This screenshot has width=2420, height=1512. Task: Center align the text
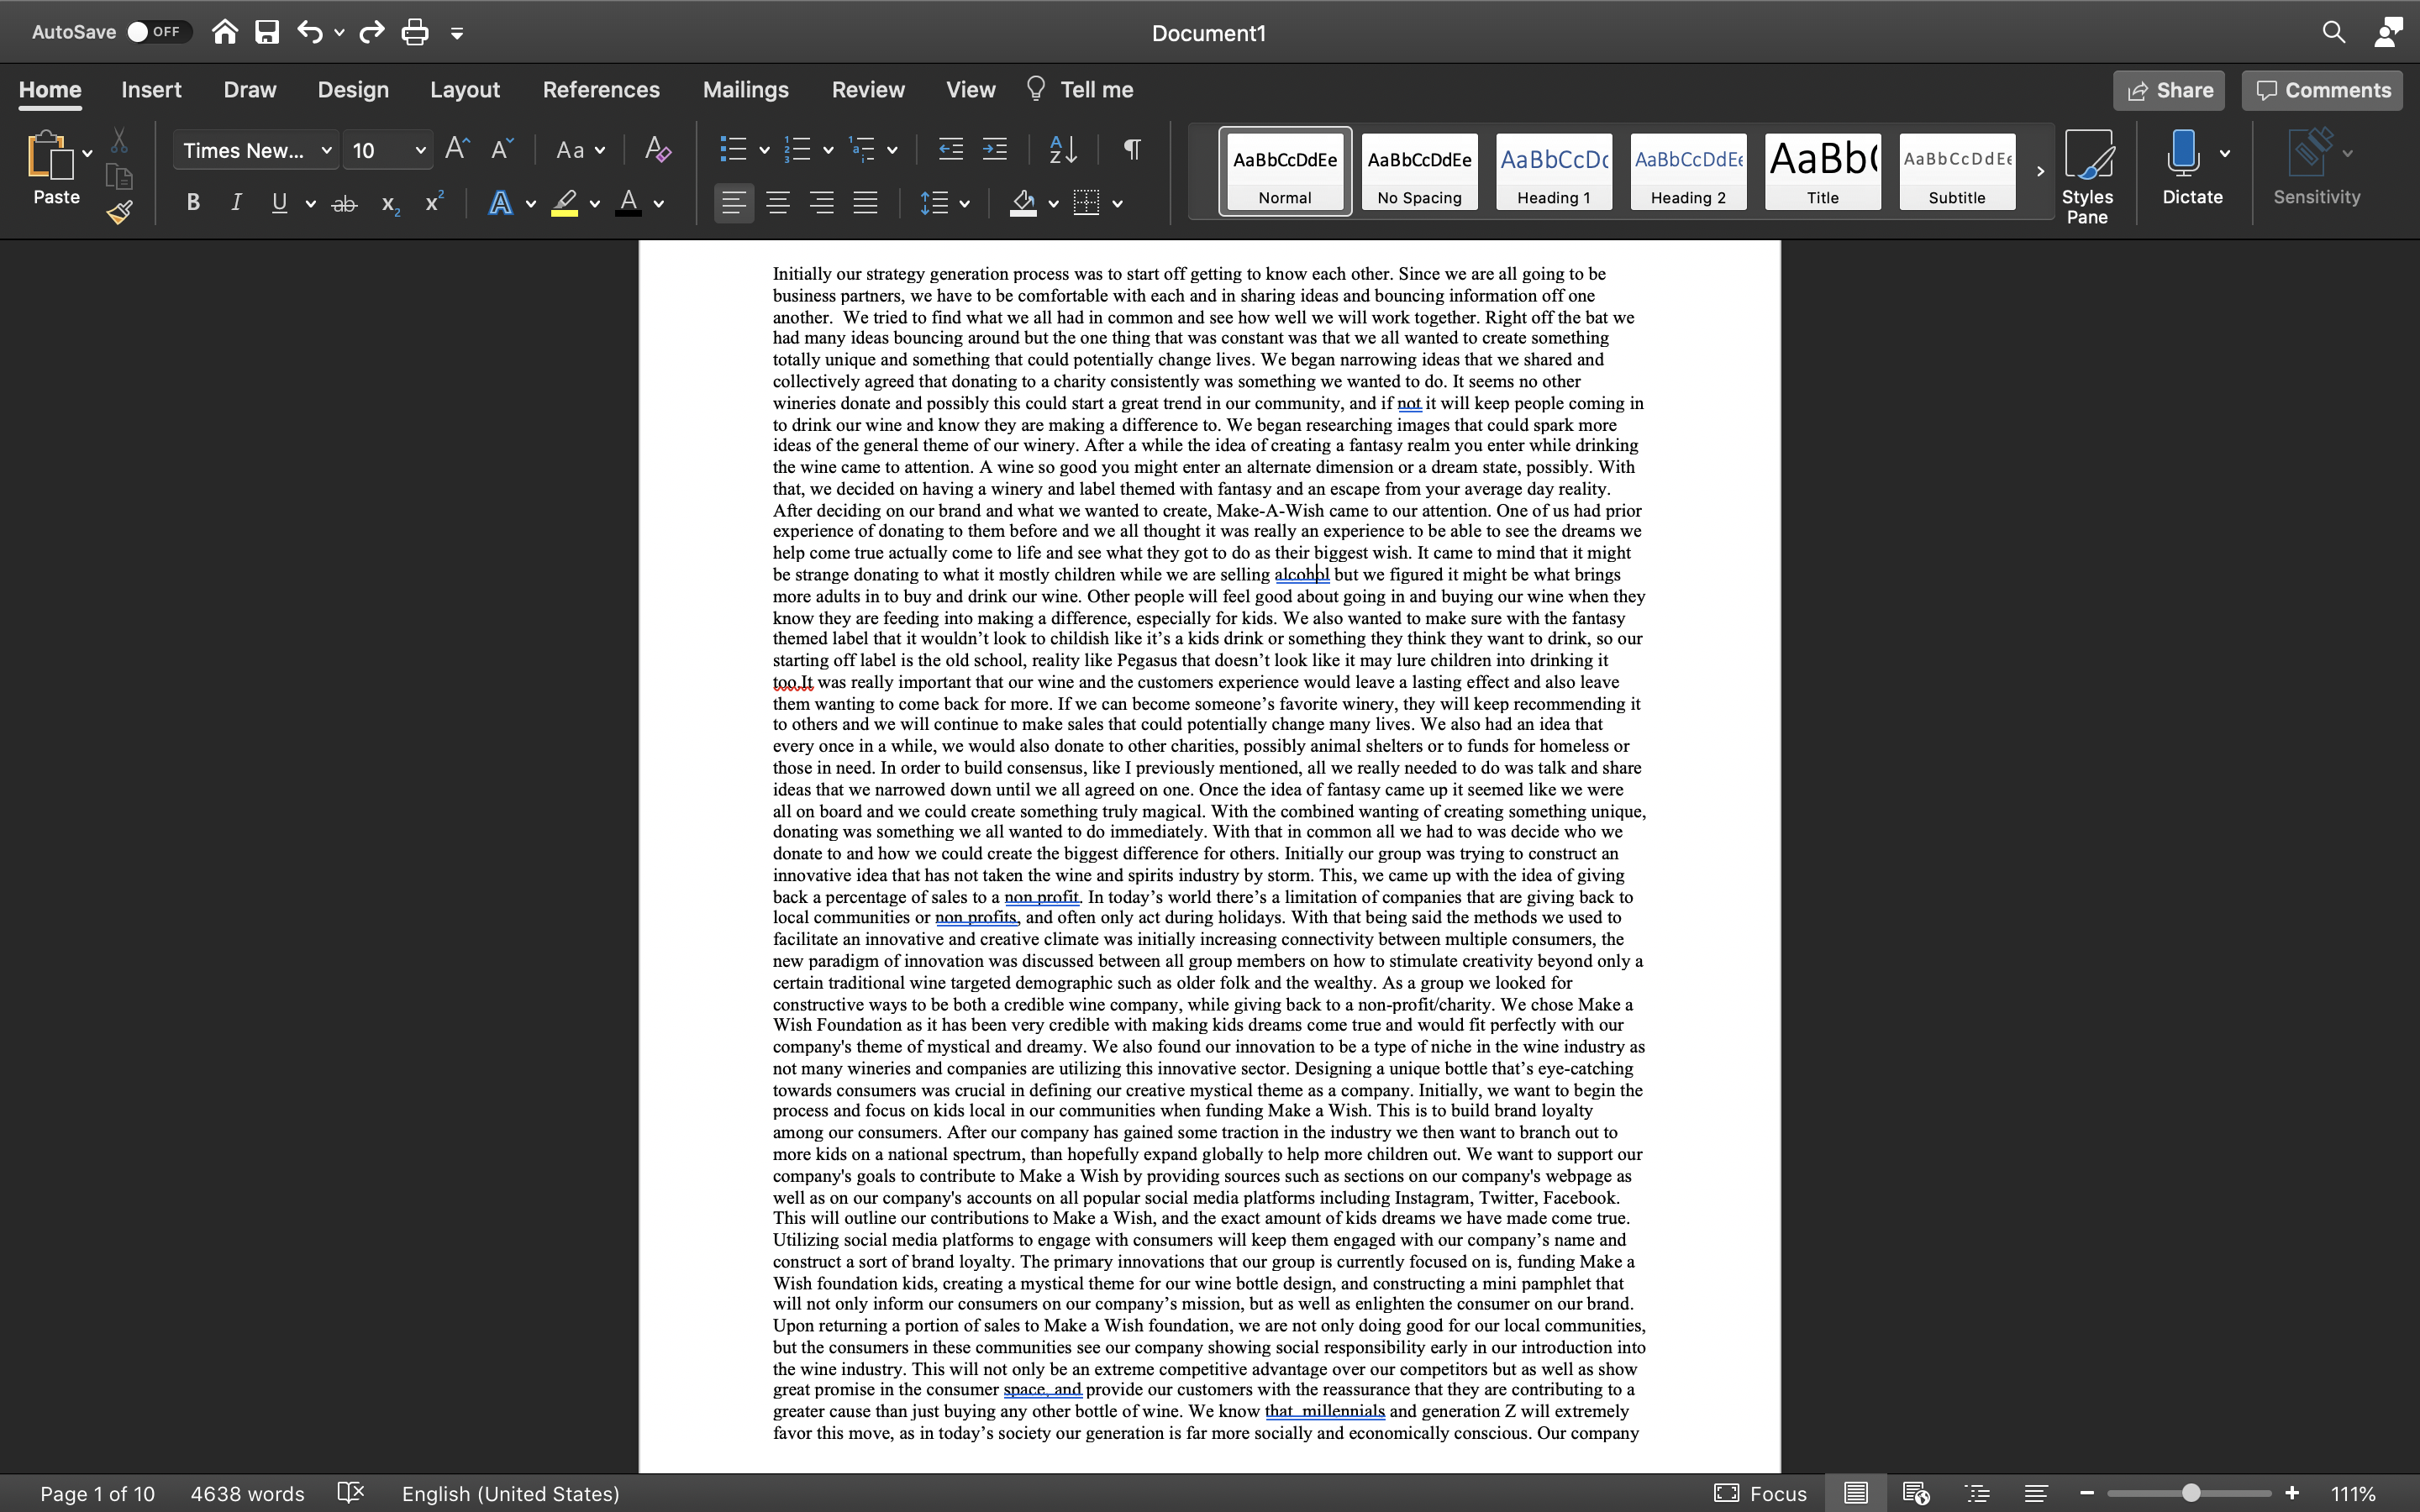coord(778,204)
